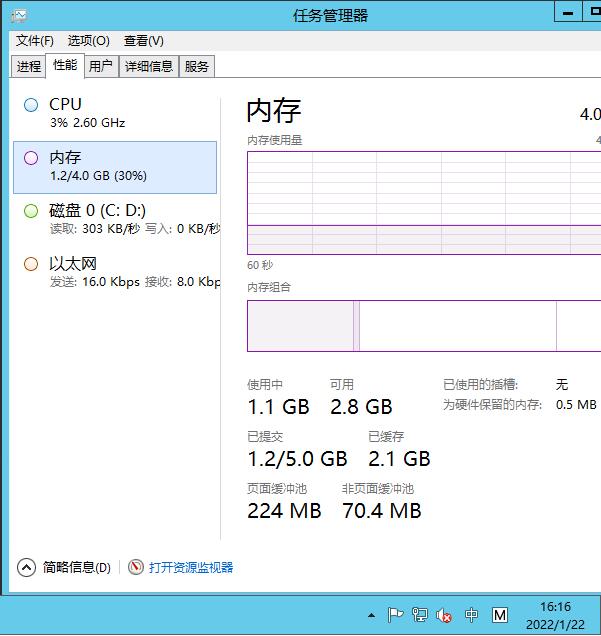The width and height of the screenshot is (601, 636).
Task: Click the green disk 0 circle icon
Action: 31,211
